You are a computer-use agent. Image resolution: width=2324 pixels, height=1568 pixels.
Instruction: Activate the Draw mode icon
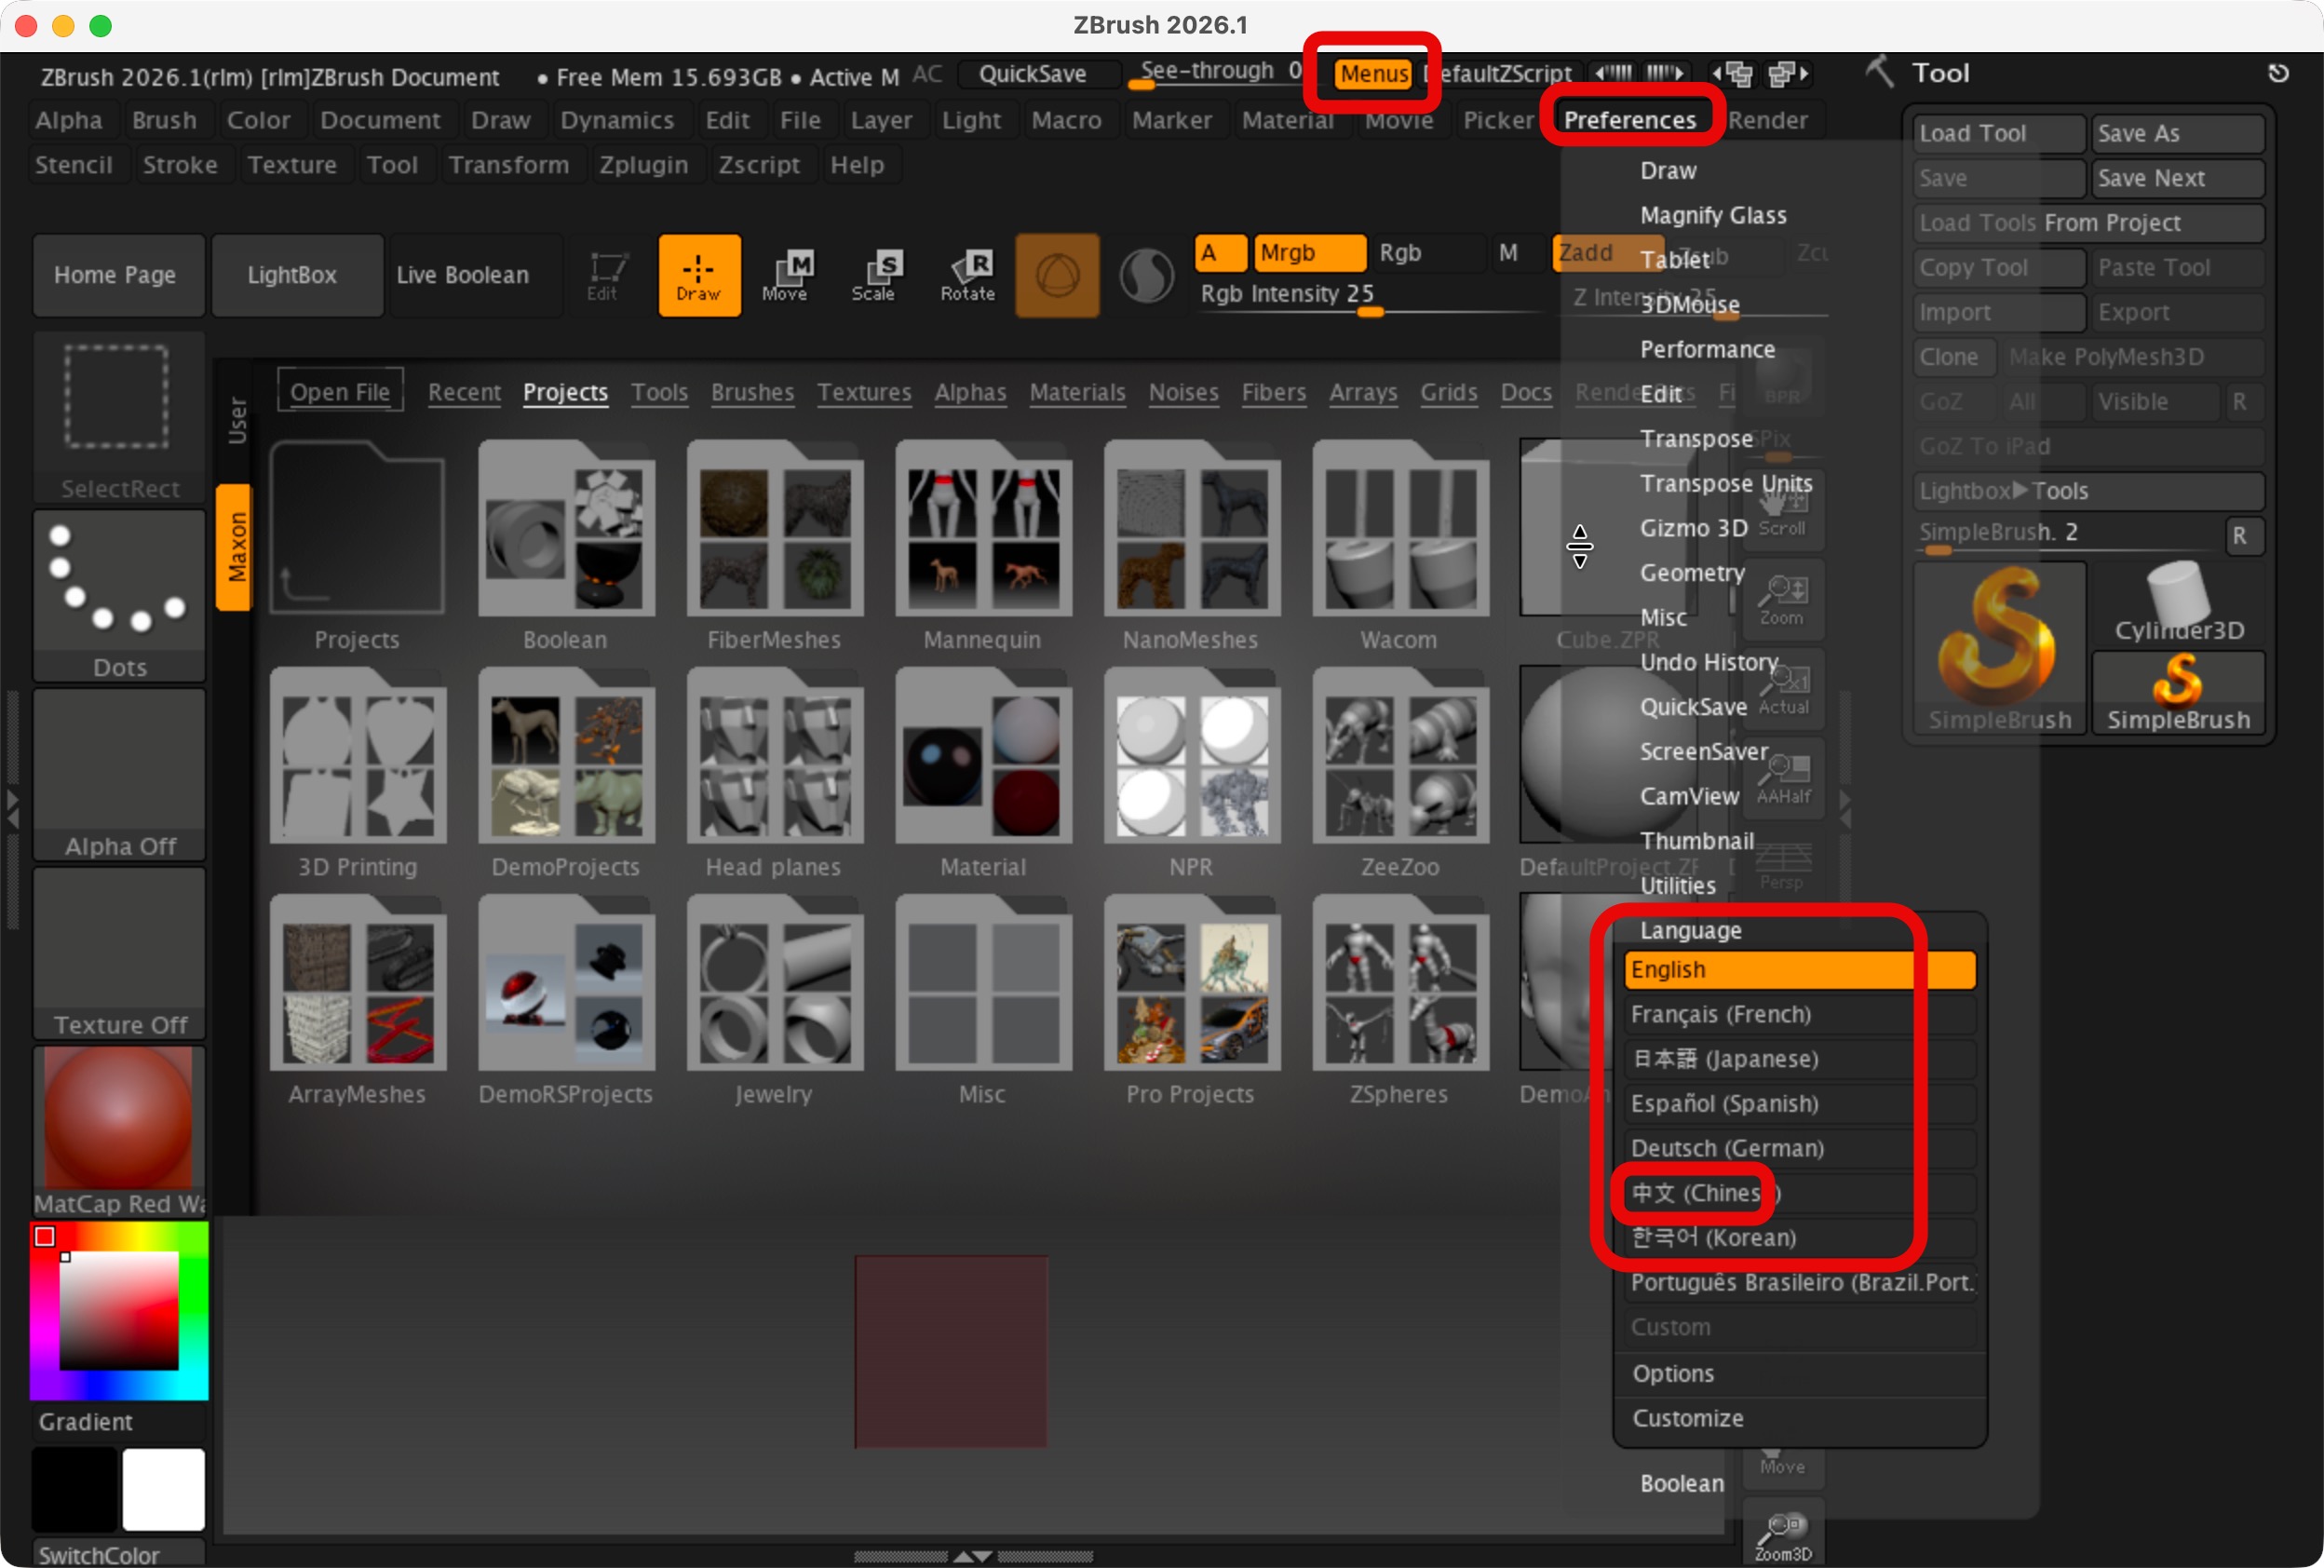click(x=698, y=275)
